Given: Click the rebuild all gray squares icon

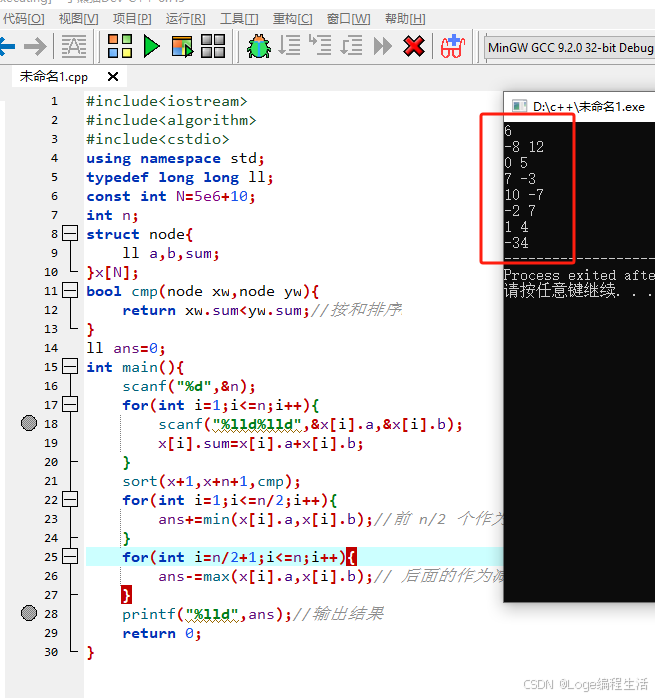Looking at the screenshot, I should coord(213,46).
